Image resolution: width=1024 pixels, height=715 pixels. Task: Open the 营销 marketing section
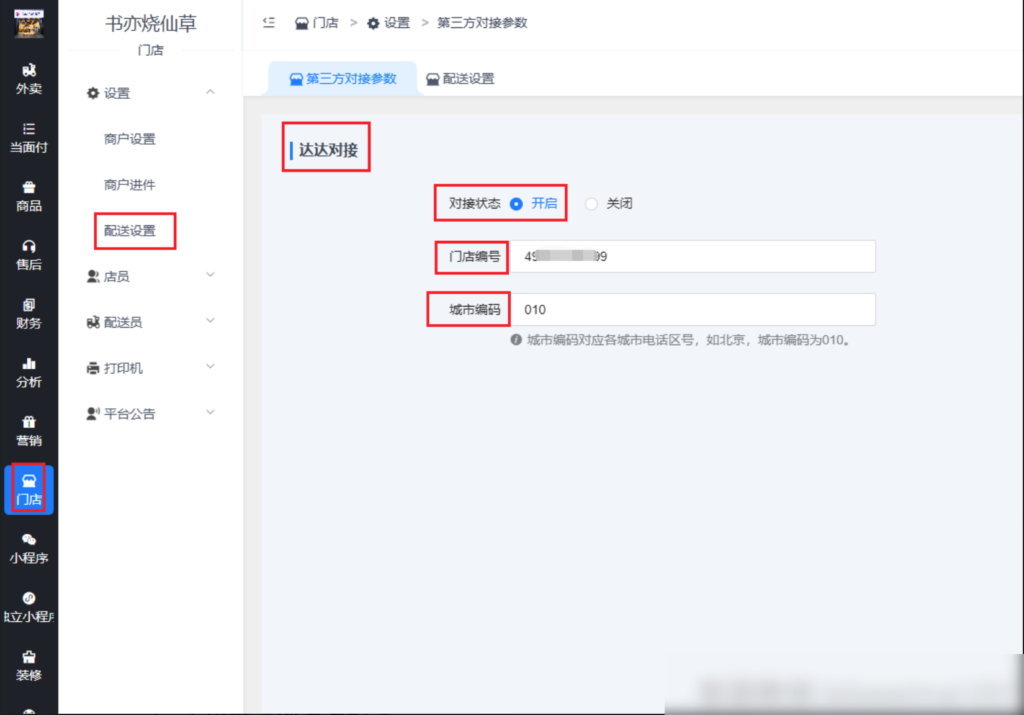point(28,431)
